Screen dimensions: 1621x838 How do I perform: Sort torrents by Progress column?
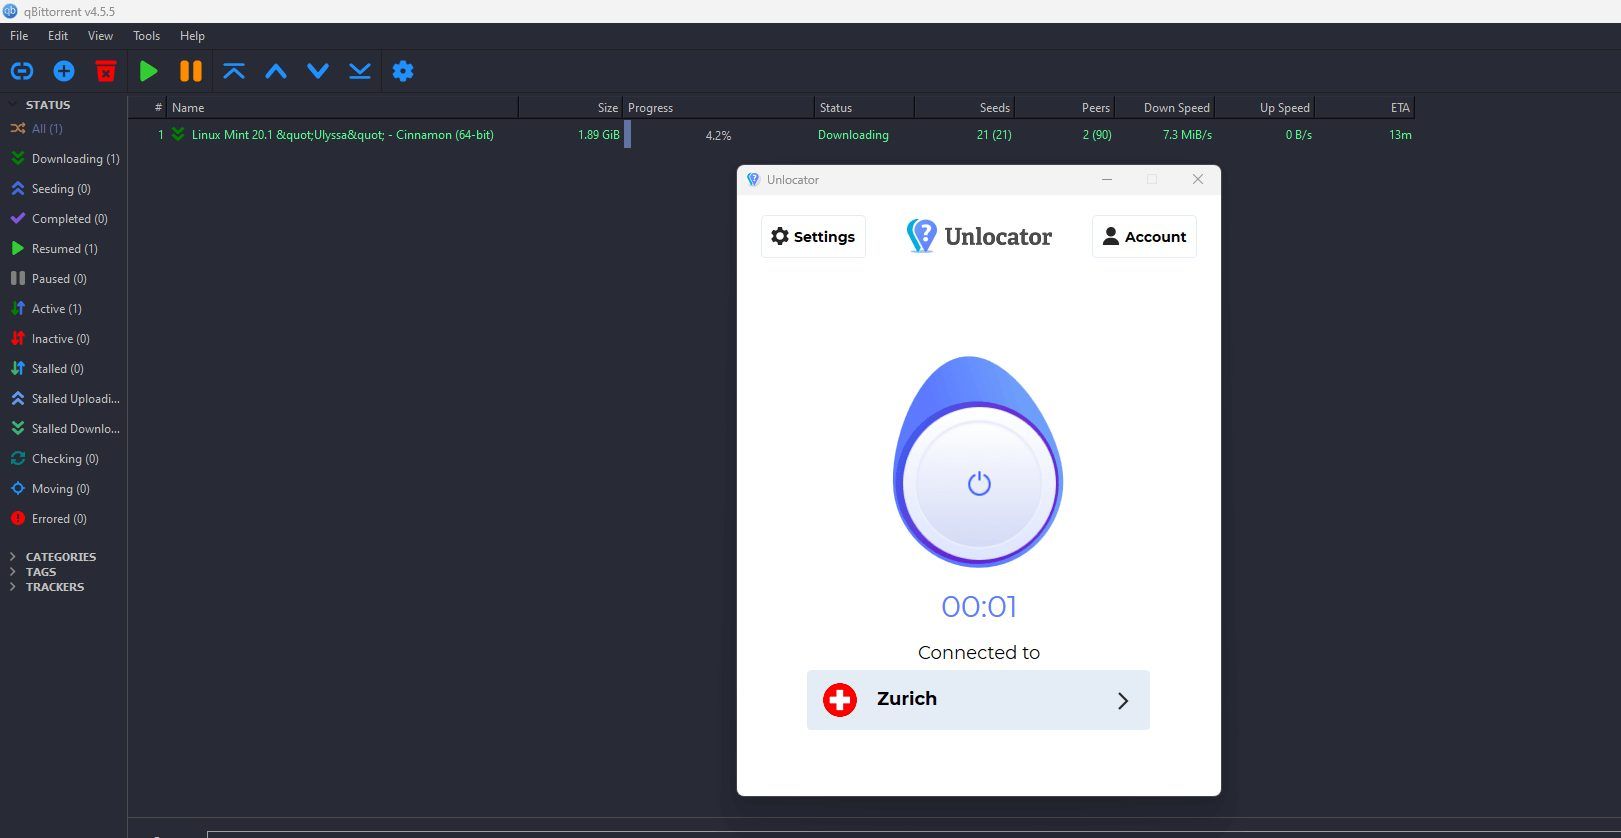(719, 108)
